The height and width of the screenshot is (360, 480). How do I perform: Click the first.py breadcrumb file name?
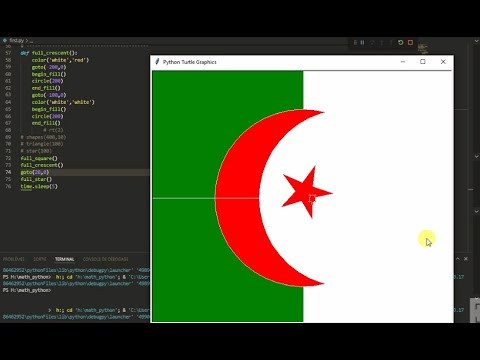(16, 40)
